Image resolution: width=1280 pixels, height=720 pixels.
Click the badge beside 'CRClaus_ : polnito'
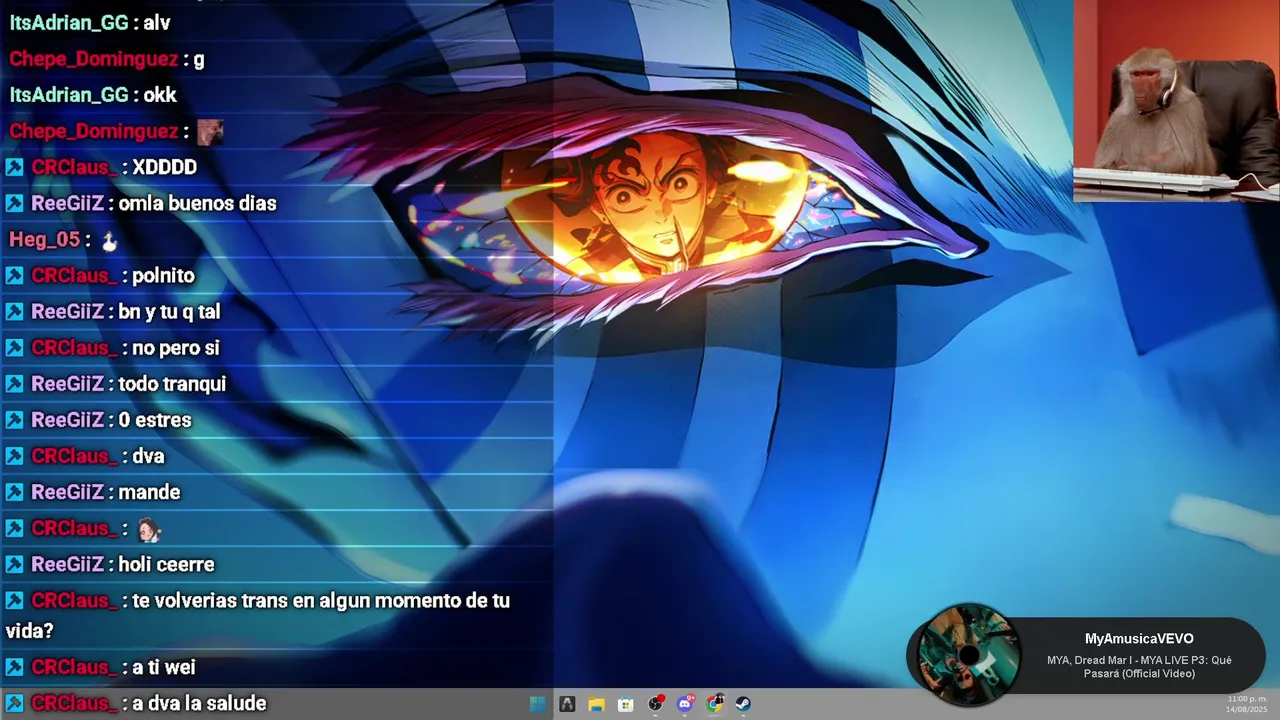point(14,275)
